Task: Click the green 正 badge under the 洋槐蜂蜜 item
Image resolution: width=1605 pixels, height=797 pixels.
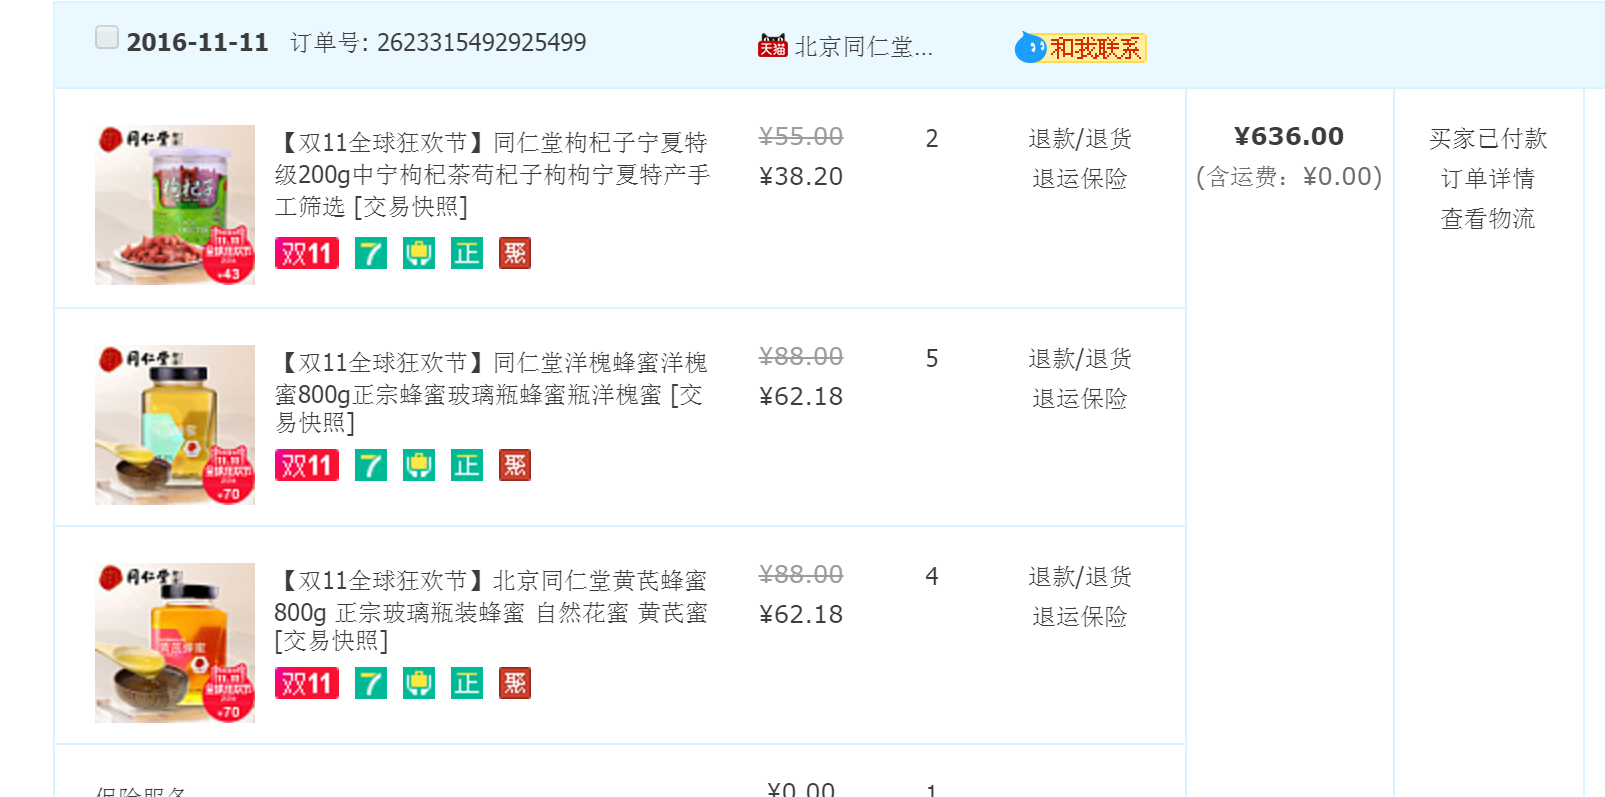Action: tap(467, 465)
